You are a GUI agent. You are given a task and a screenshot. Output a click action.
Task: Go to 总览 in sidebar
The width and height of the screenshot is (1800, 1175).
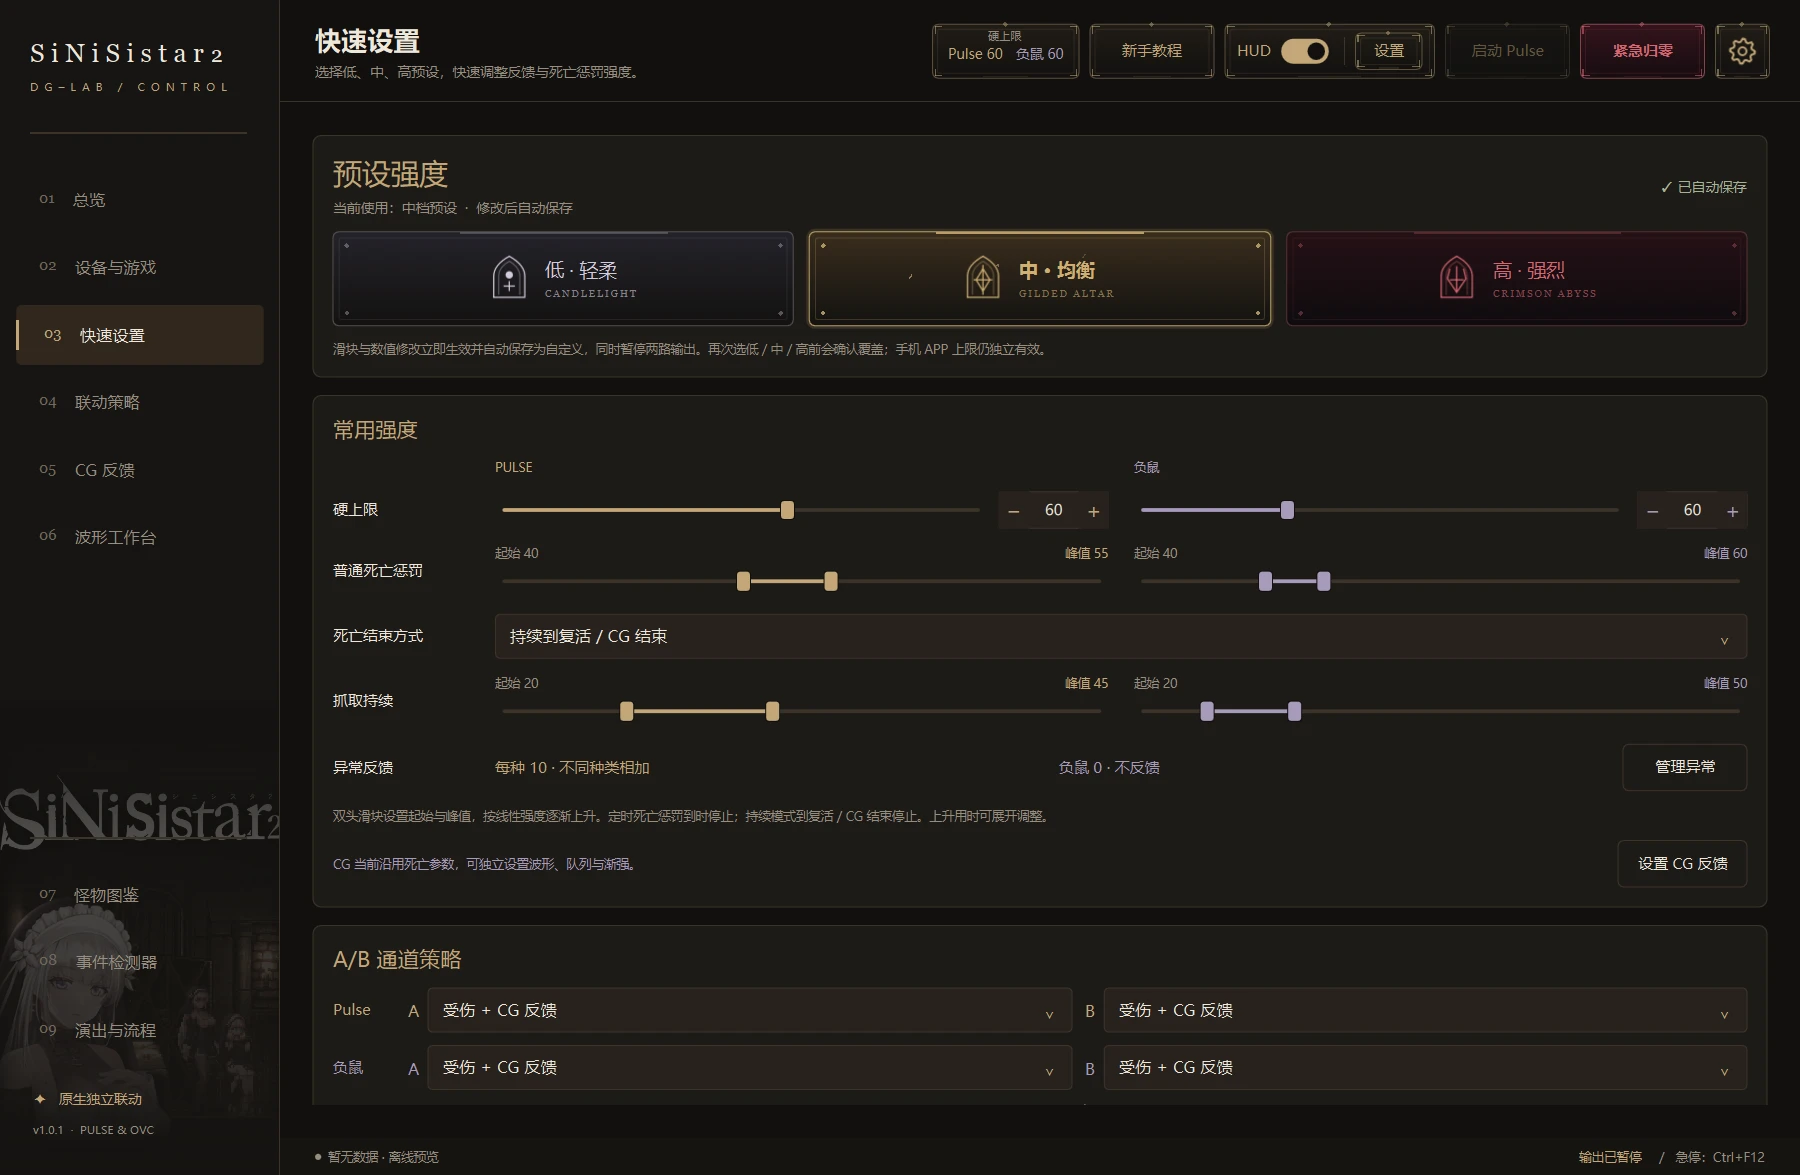(140, 200)
